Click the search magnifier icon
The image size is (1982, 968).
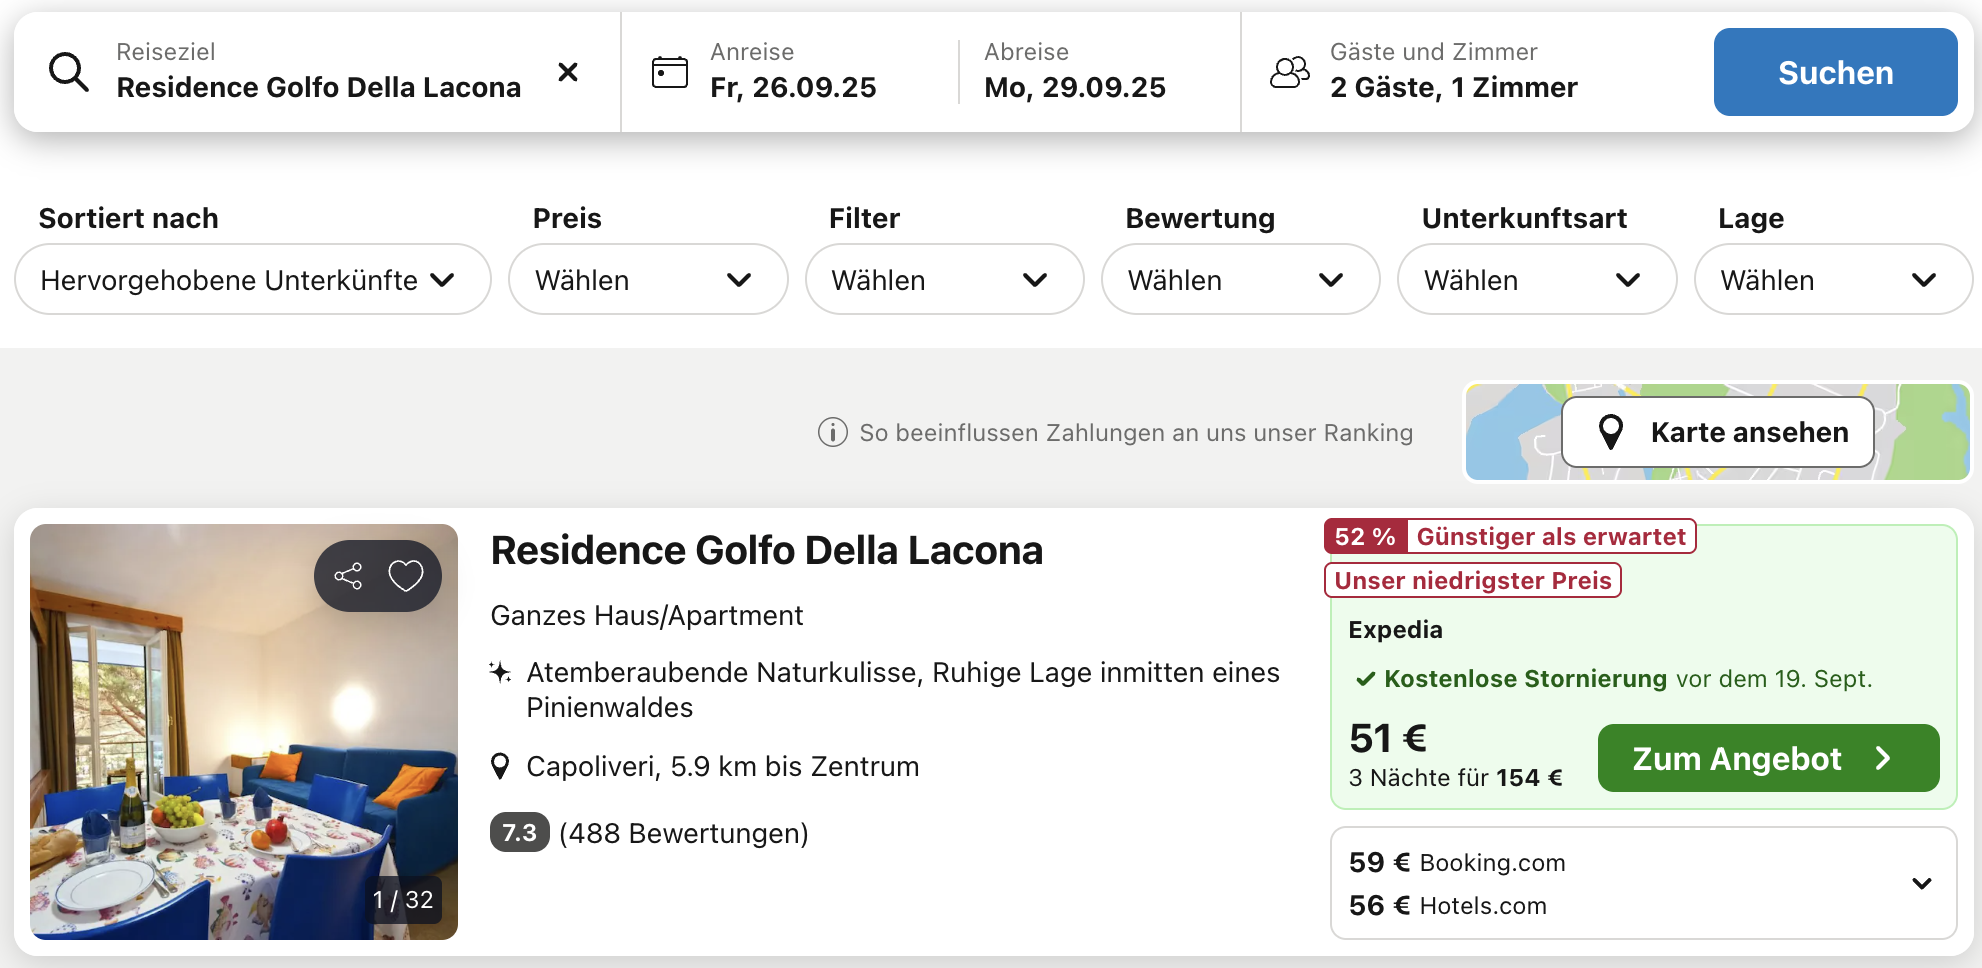[x=69, y=72]
